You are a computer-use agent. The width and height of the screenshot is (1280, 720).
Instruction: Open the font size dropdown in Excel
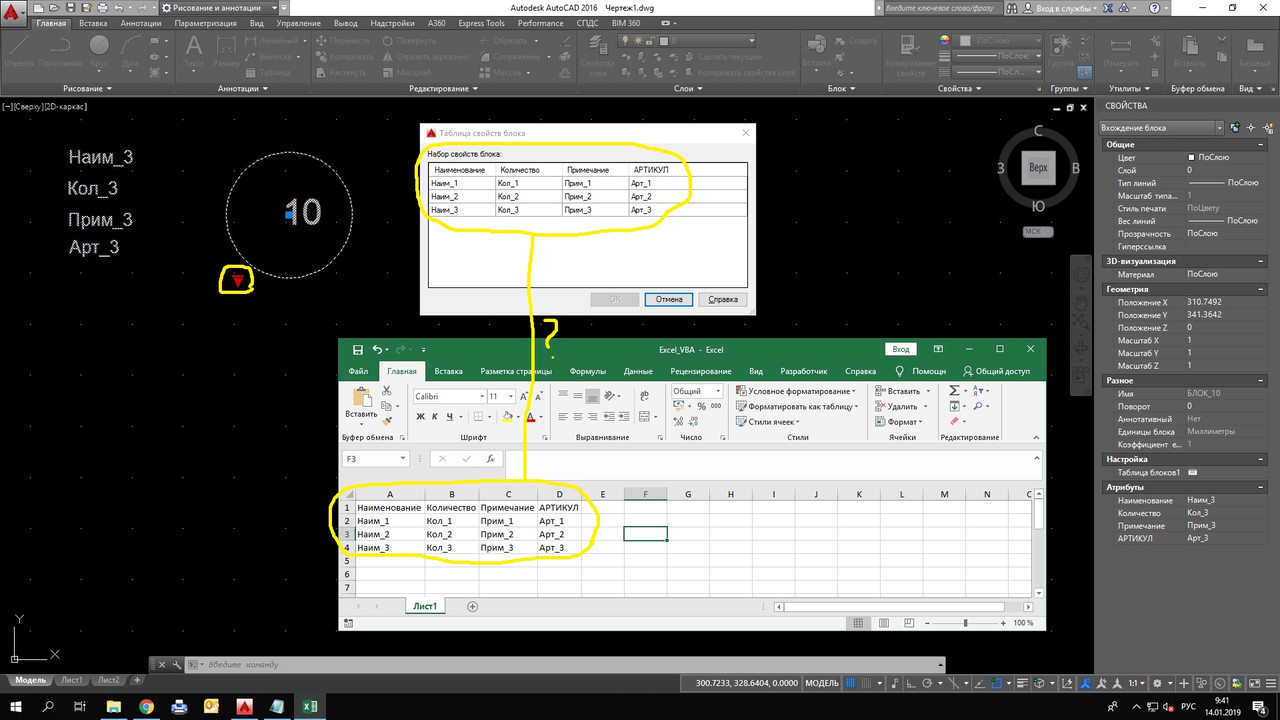pos(510,397)
